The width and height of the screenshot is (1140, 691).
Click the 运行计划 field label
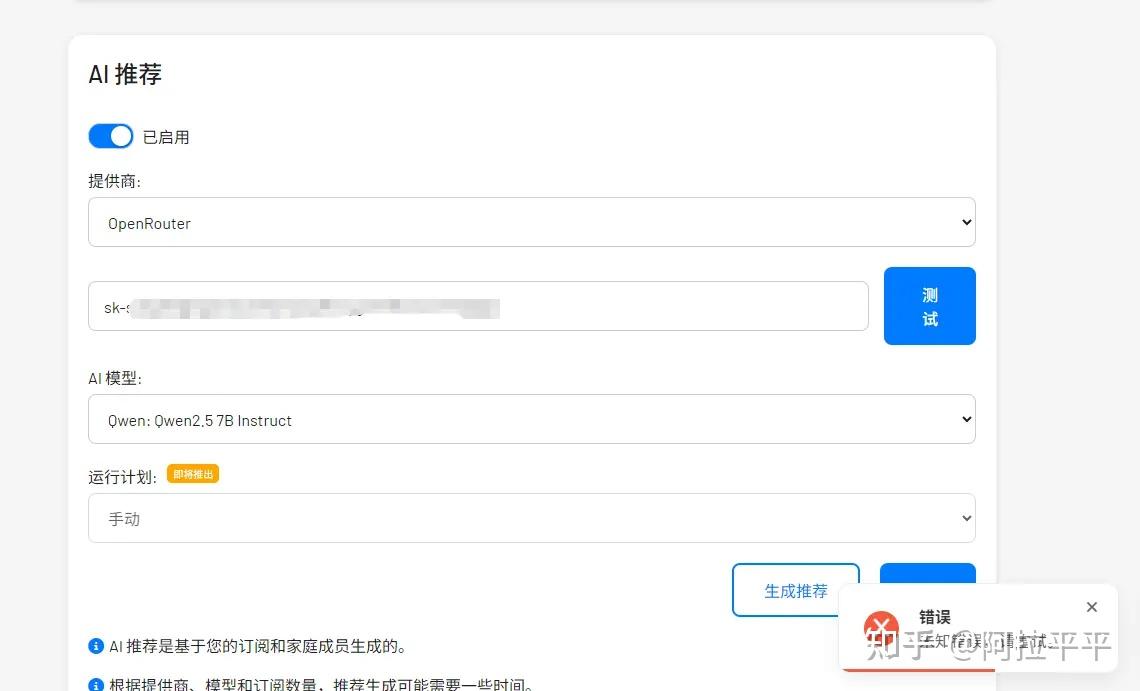(122, 477)
